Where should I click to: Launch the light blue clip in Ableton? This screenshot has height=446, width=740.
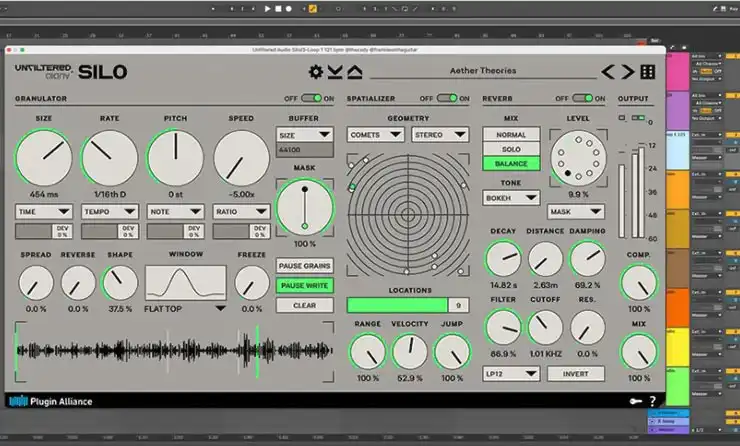(x=678, y=151)
